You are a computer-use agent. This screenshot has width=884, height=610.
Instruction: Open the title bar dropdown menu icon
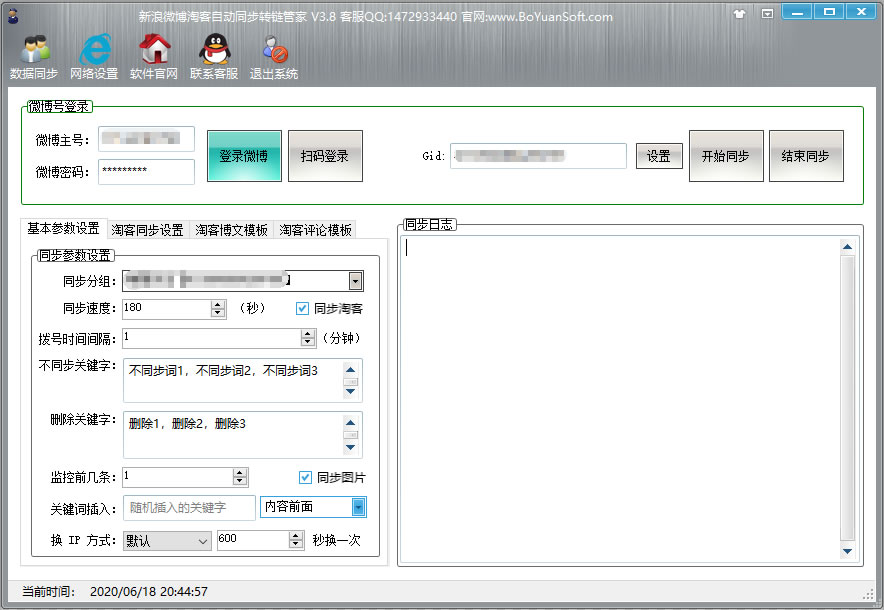[x=767, y=14]
